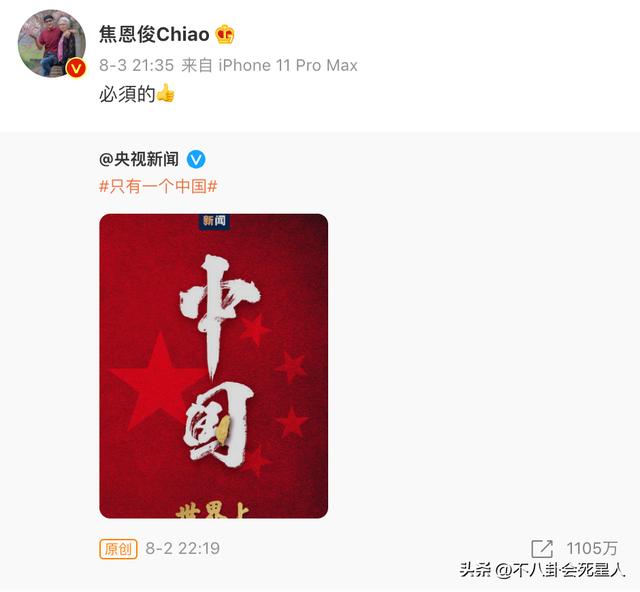This screenshot has height=592, width=640.
Task: Open the 焦恩俊Chiao username link
Action: [154, 34]
